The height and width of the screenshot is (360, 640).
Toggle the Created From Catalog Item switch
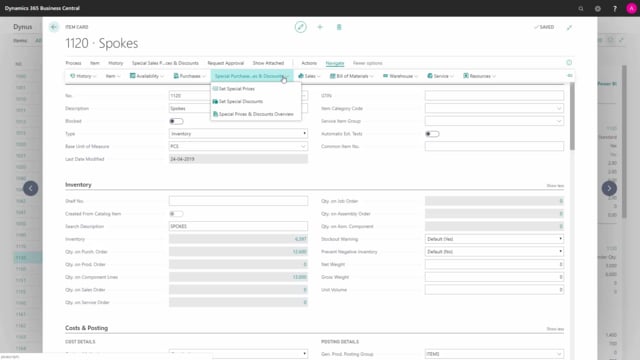click(176, 213)
